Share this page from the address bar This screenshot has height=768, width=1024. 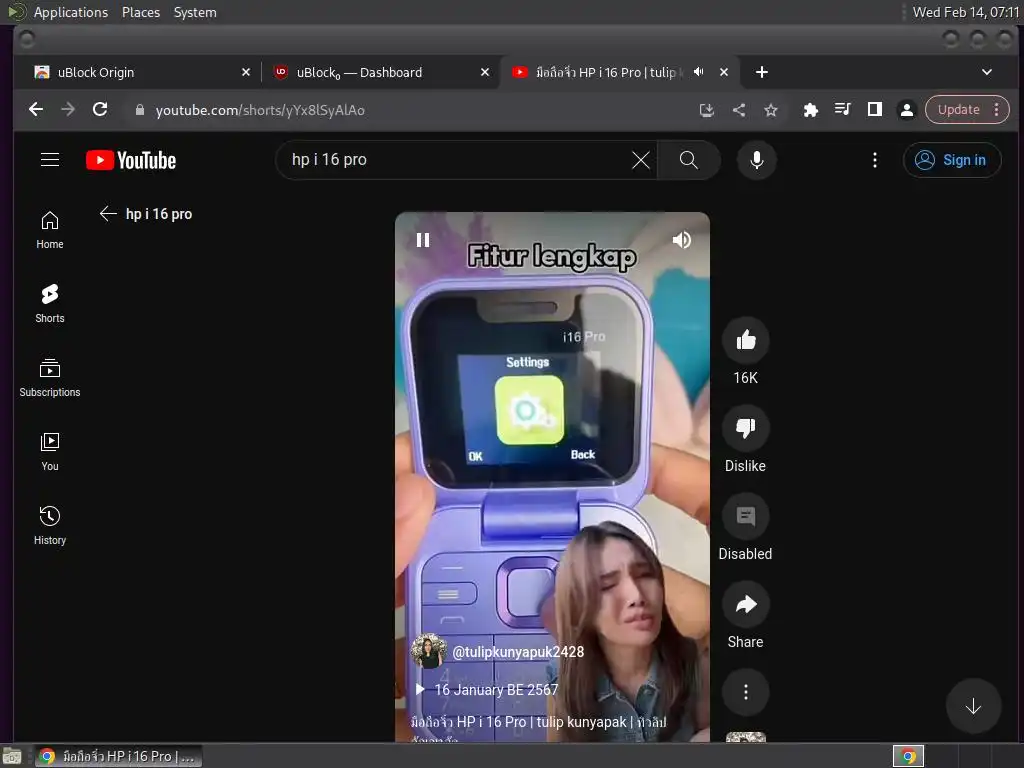pyautogui.click(x=739, y=110)
